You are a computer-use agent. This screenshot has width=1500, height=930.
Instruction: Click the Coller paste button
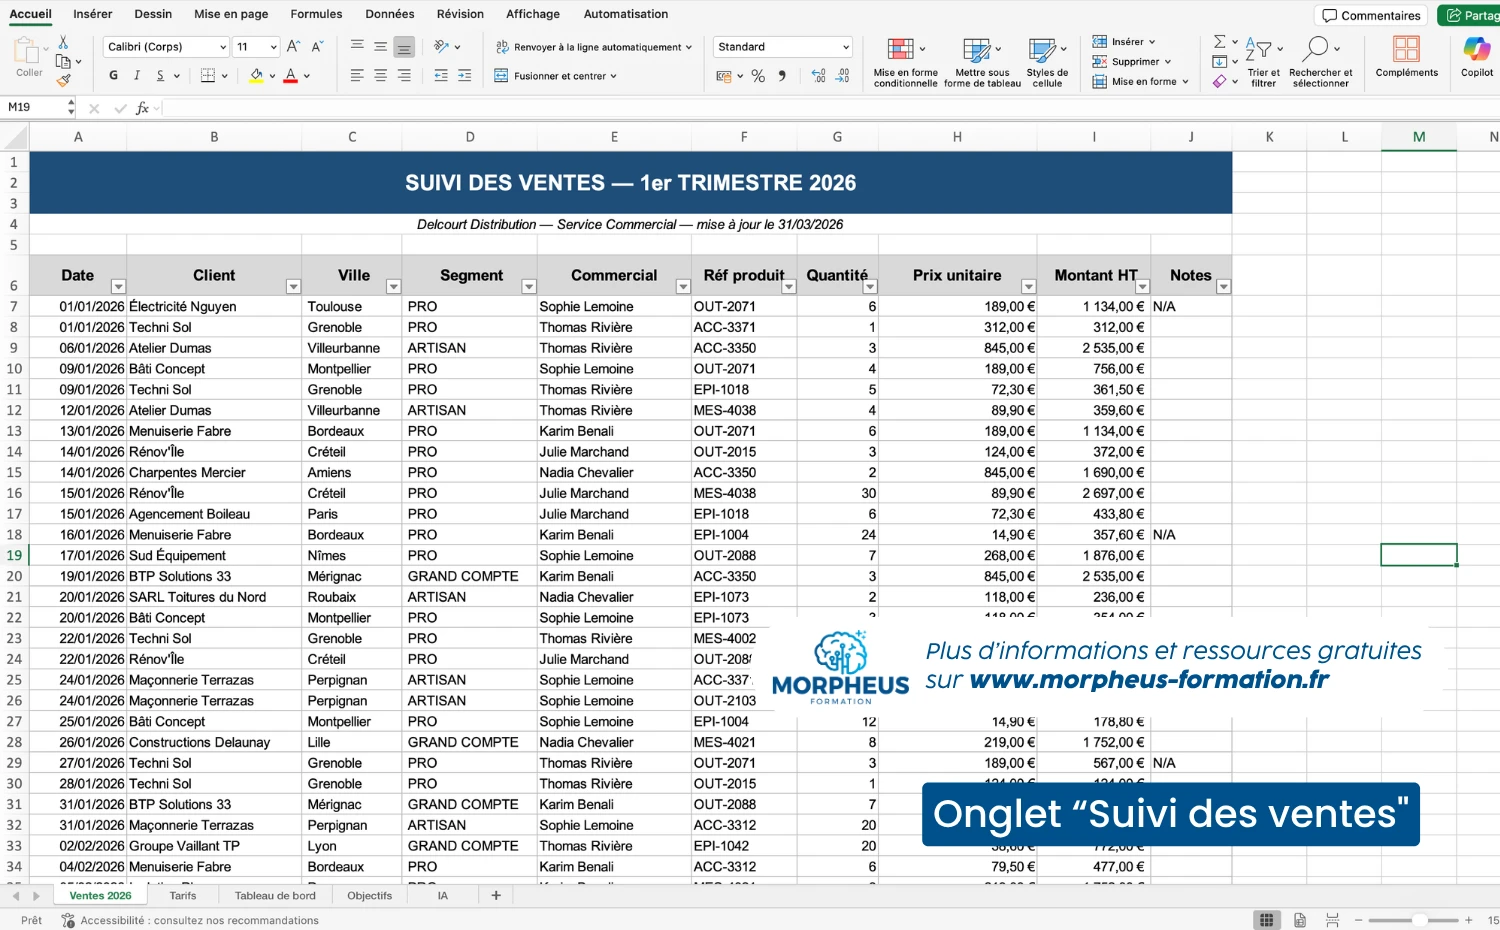[x=29, y=58]
